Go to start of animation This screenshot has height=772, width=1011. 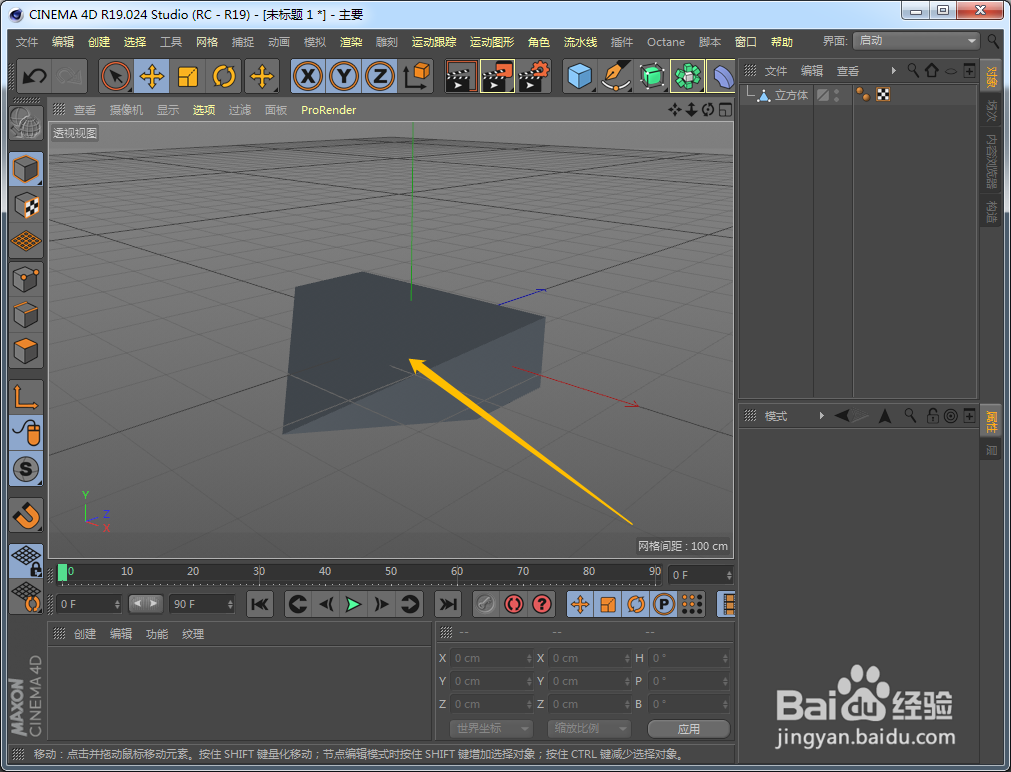(260, 604)
